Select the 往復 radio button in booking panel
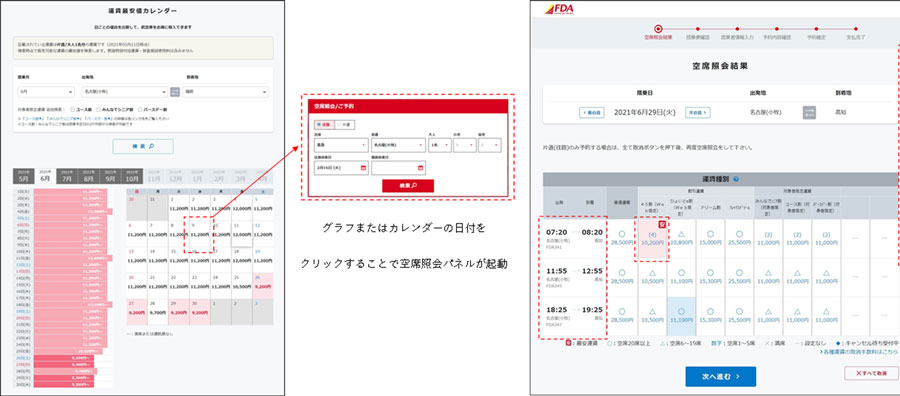This screenshot has width=900, height=396. (319, 124)
